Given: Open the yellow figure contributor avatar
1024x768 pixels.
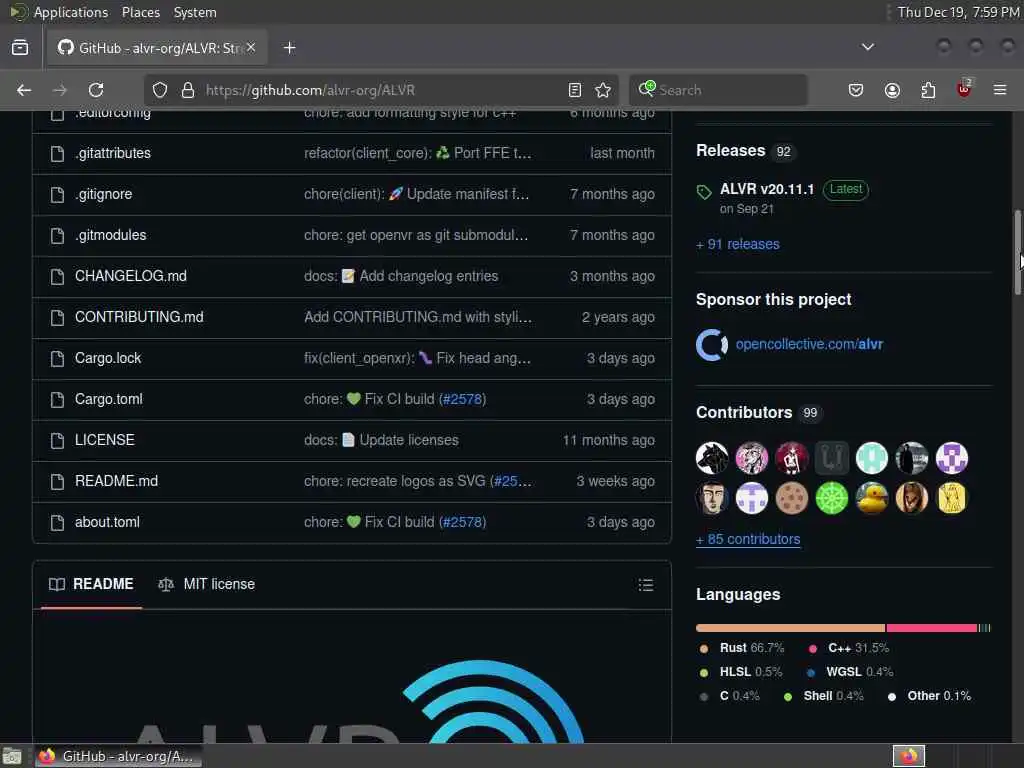Looking at the screenshot, I should click(x=952, y=498).
